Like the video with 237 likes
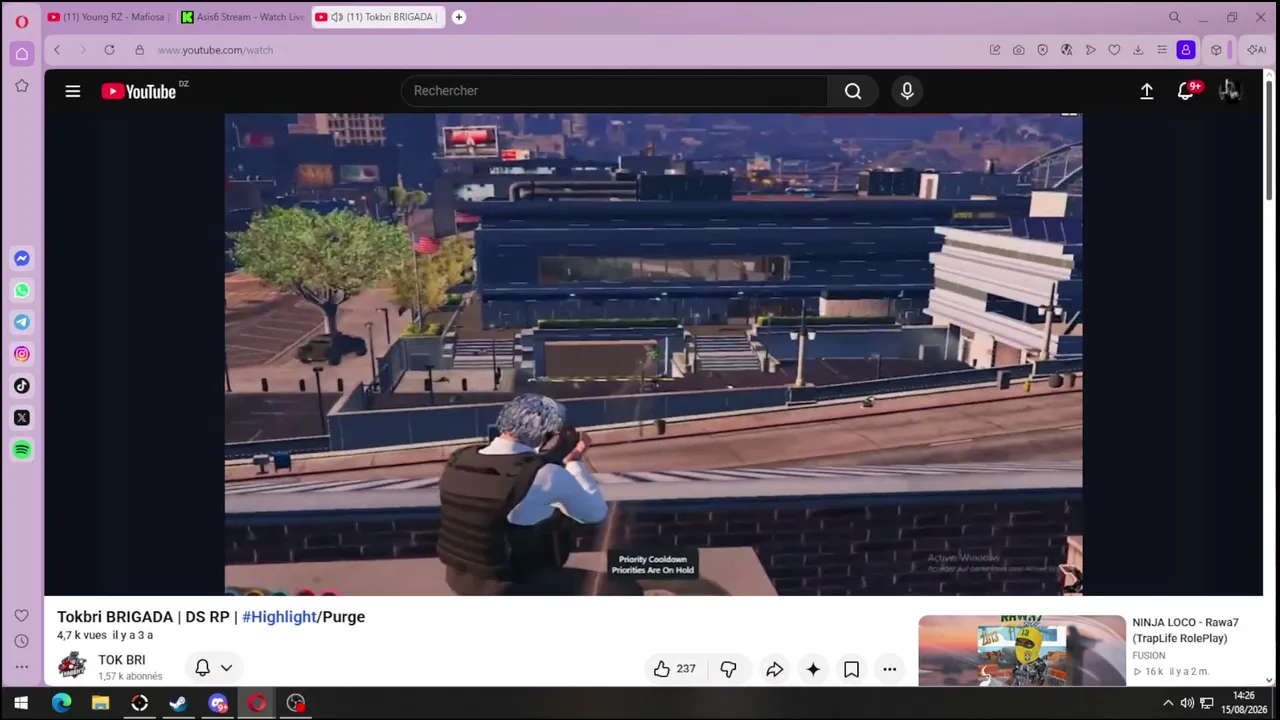This screenshot has height=720, width=1280. (x=674, y=669)
